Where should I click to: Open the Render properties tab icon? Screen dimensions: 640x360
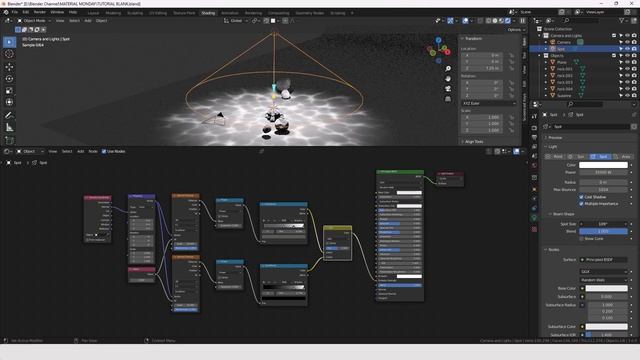point(534,128)
